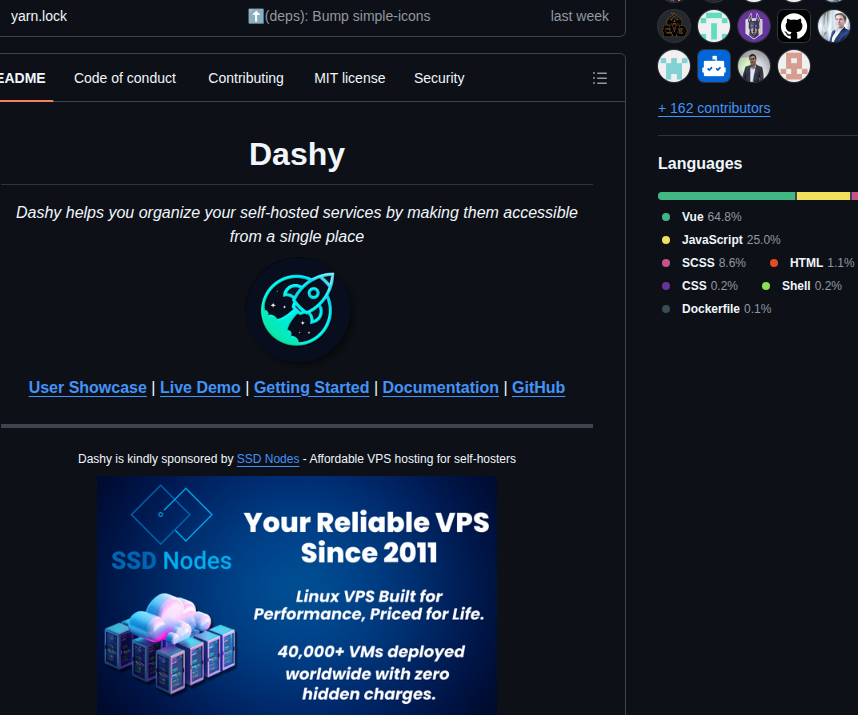Open the teal T-shaped identicon avatar
Screen dimensions: 858x715
coord(714,26)
